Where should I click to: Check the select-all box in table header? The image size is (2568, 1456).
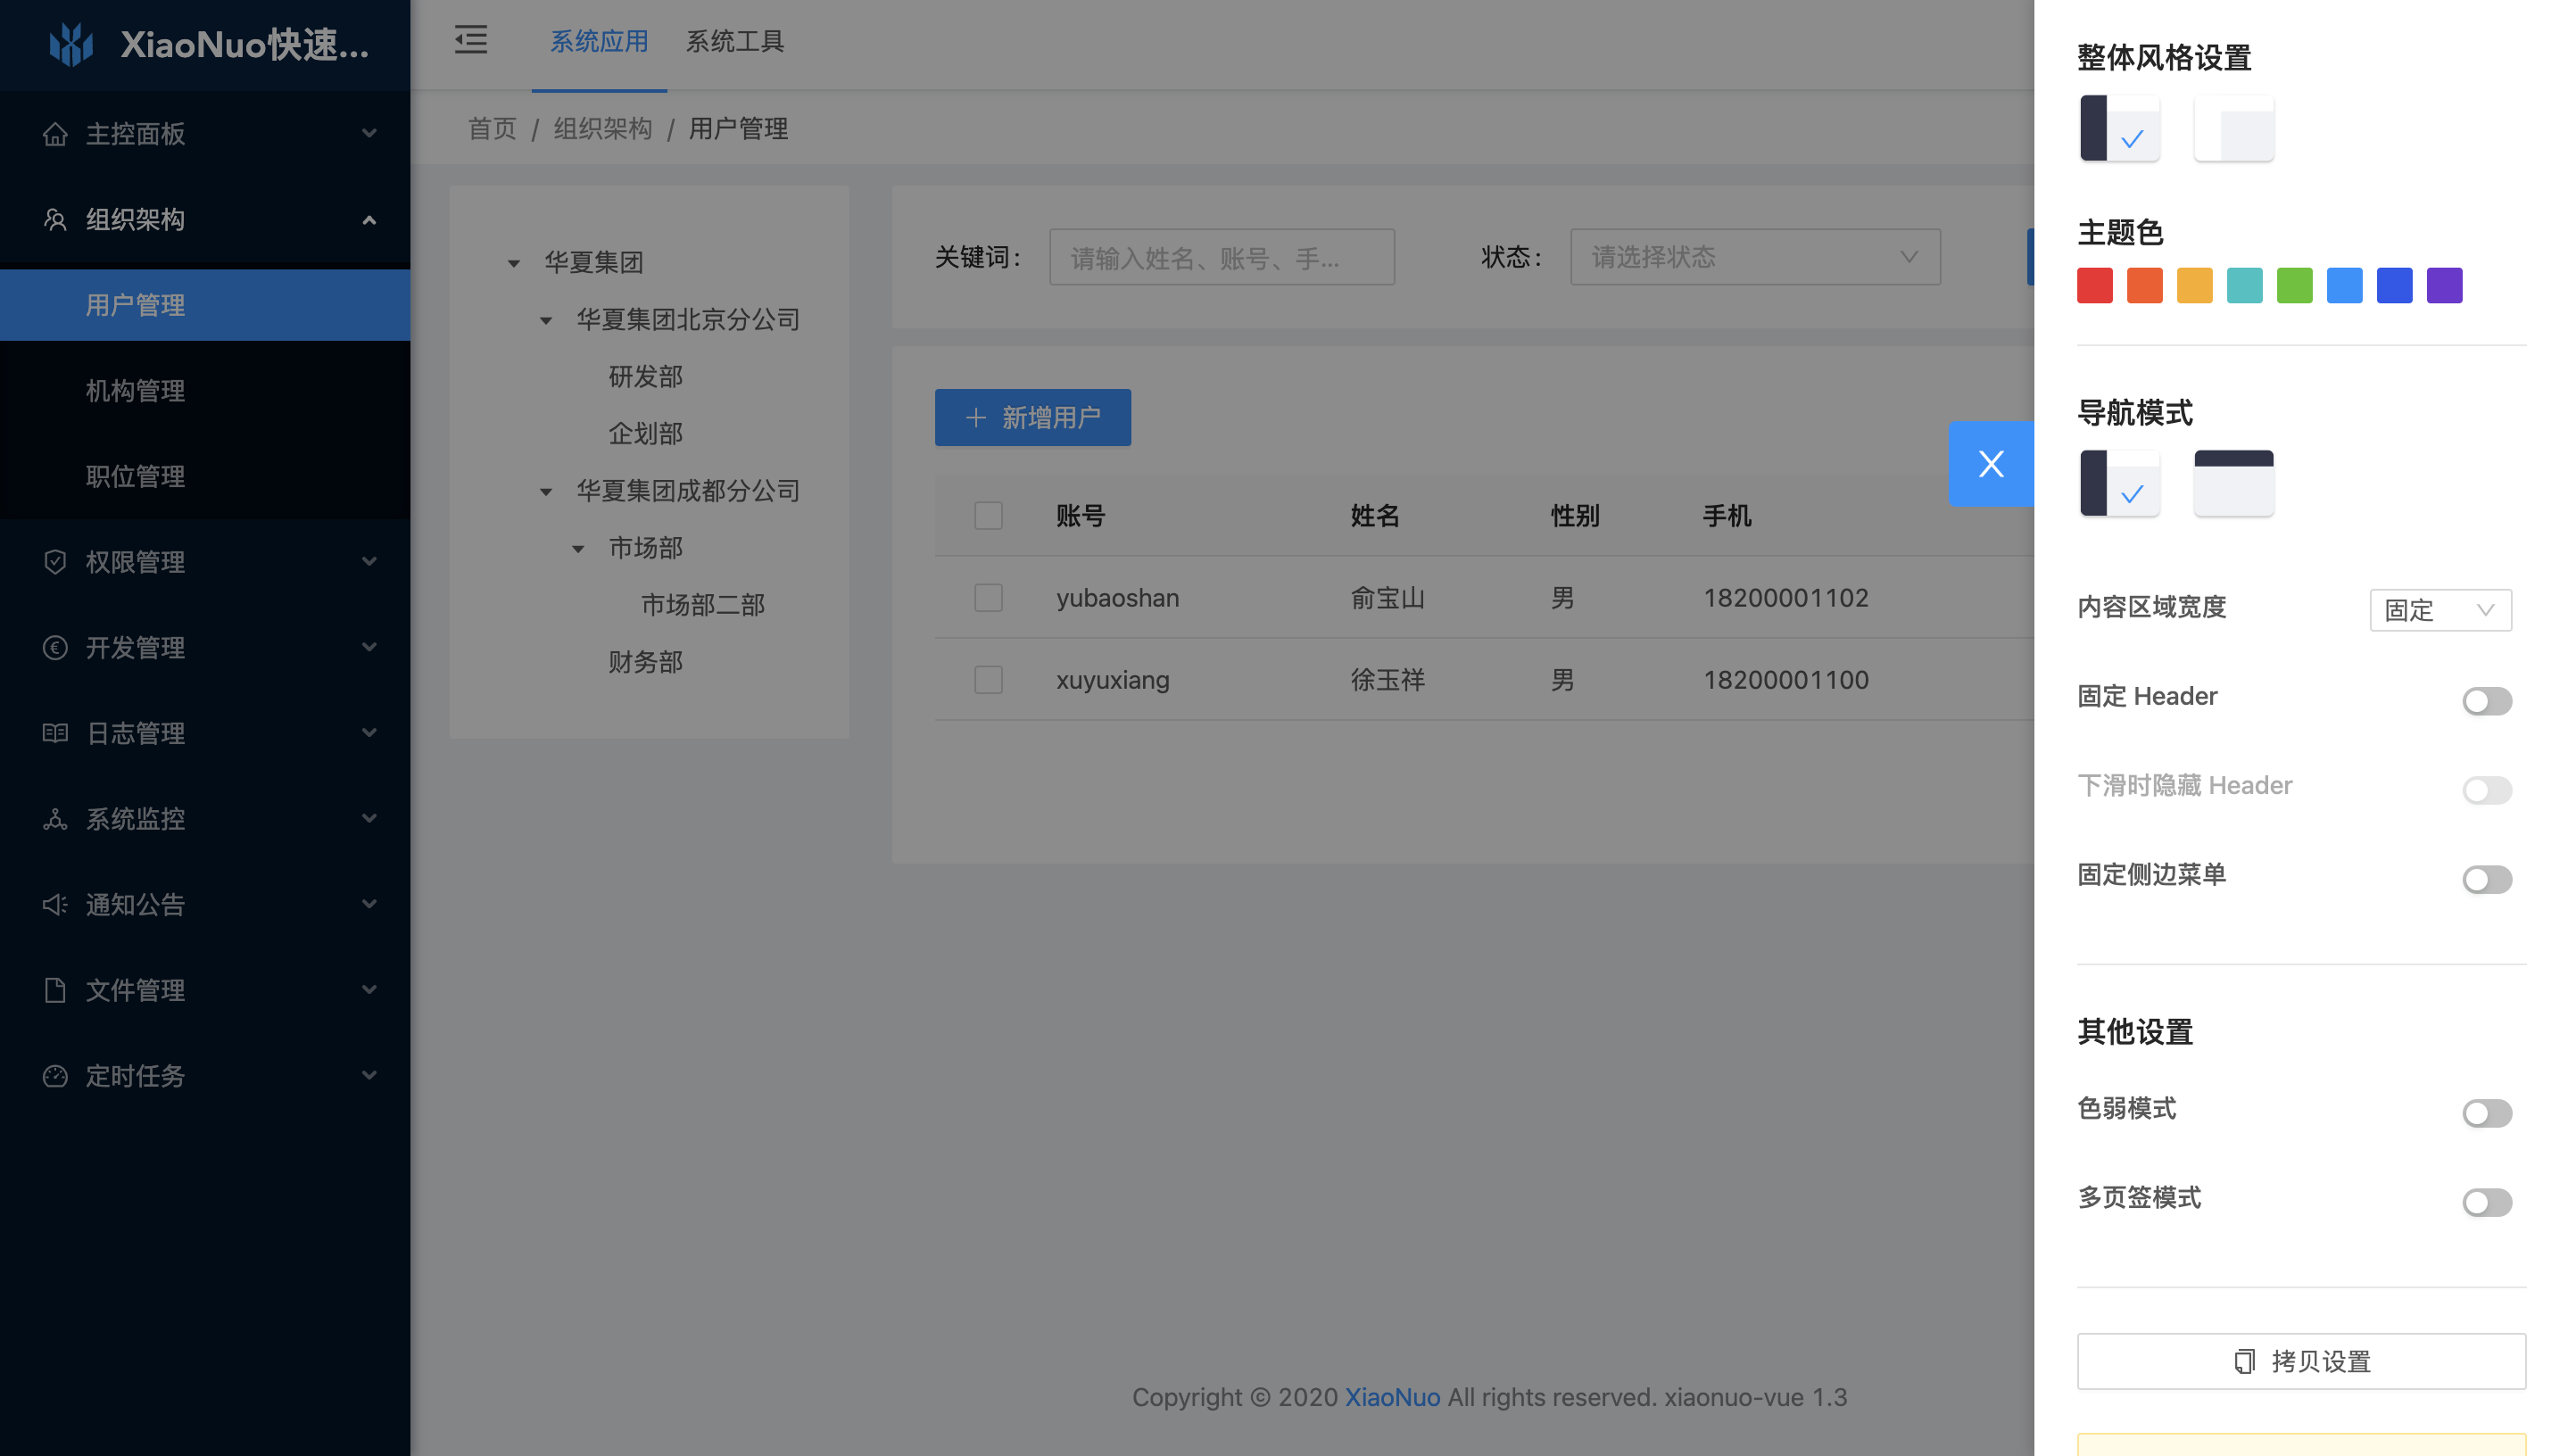coord(988,516)
